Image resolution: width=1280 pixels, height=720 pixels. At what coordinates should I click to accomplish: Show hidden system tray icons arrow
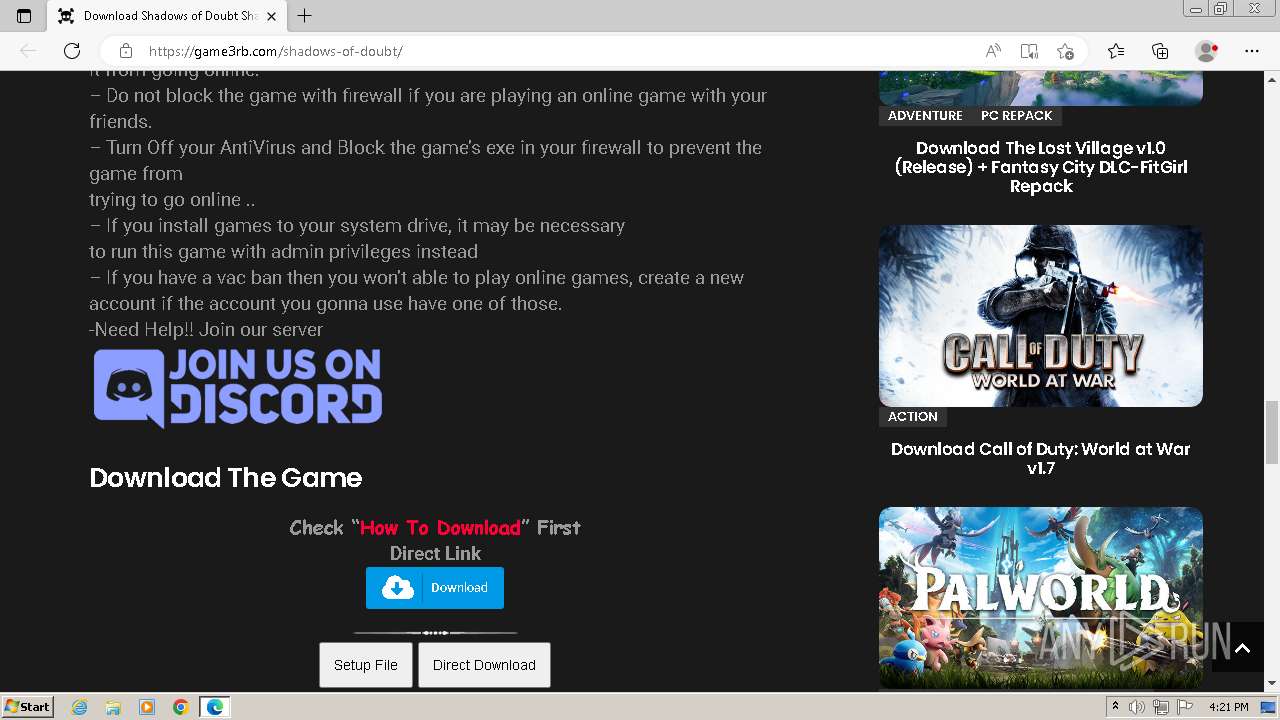(1116, 707)
